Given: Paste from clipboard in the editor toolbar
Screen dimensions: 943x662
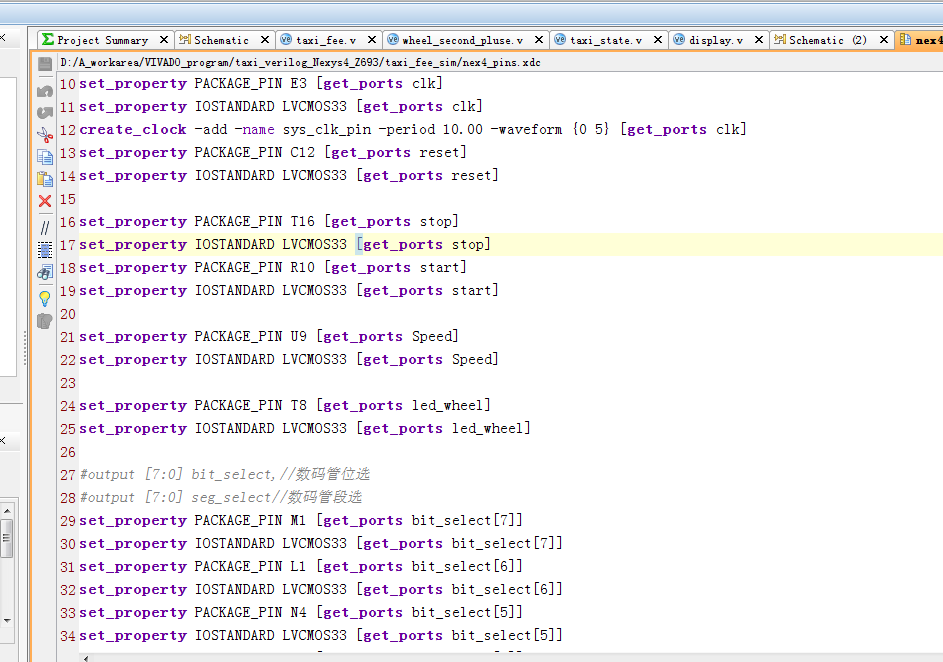Looking at the screenshot, I should pos(45,179).
